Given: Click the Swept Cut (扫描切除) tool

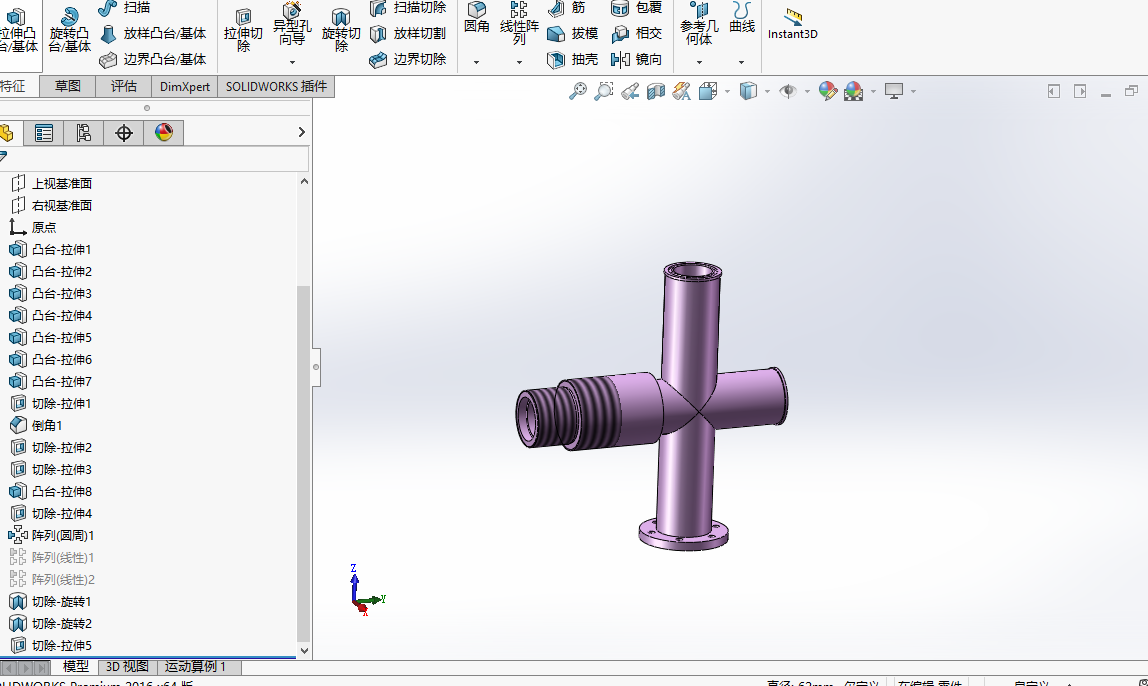Looking at the screenshot, I should tap(407, 8).
